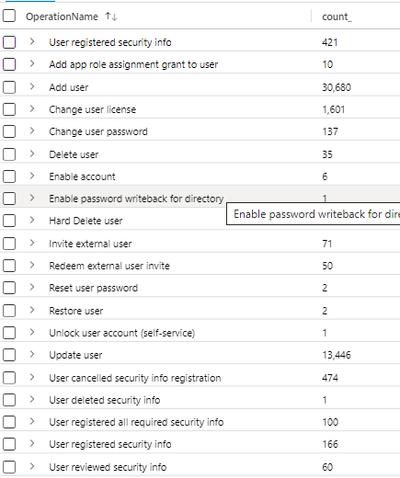The width and height of the screenshot is (400, 478).
Task: Expand the User cancelled security info registration row
Action: click(x=32, y=377)
